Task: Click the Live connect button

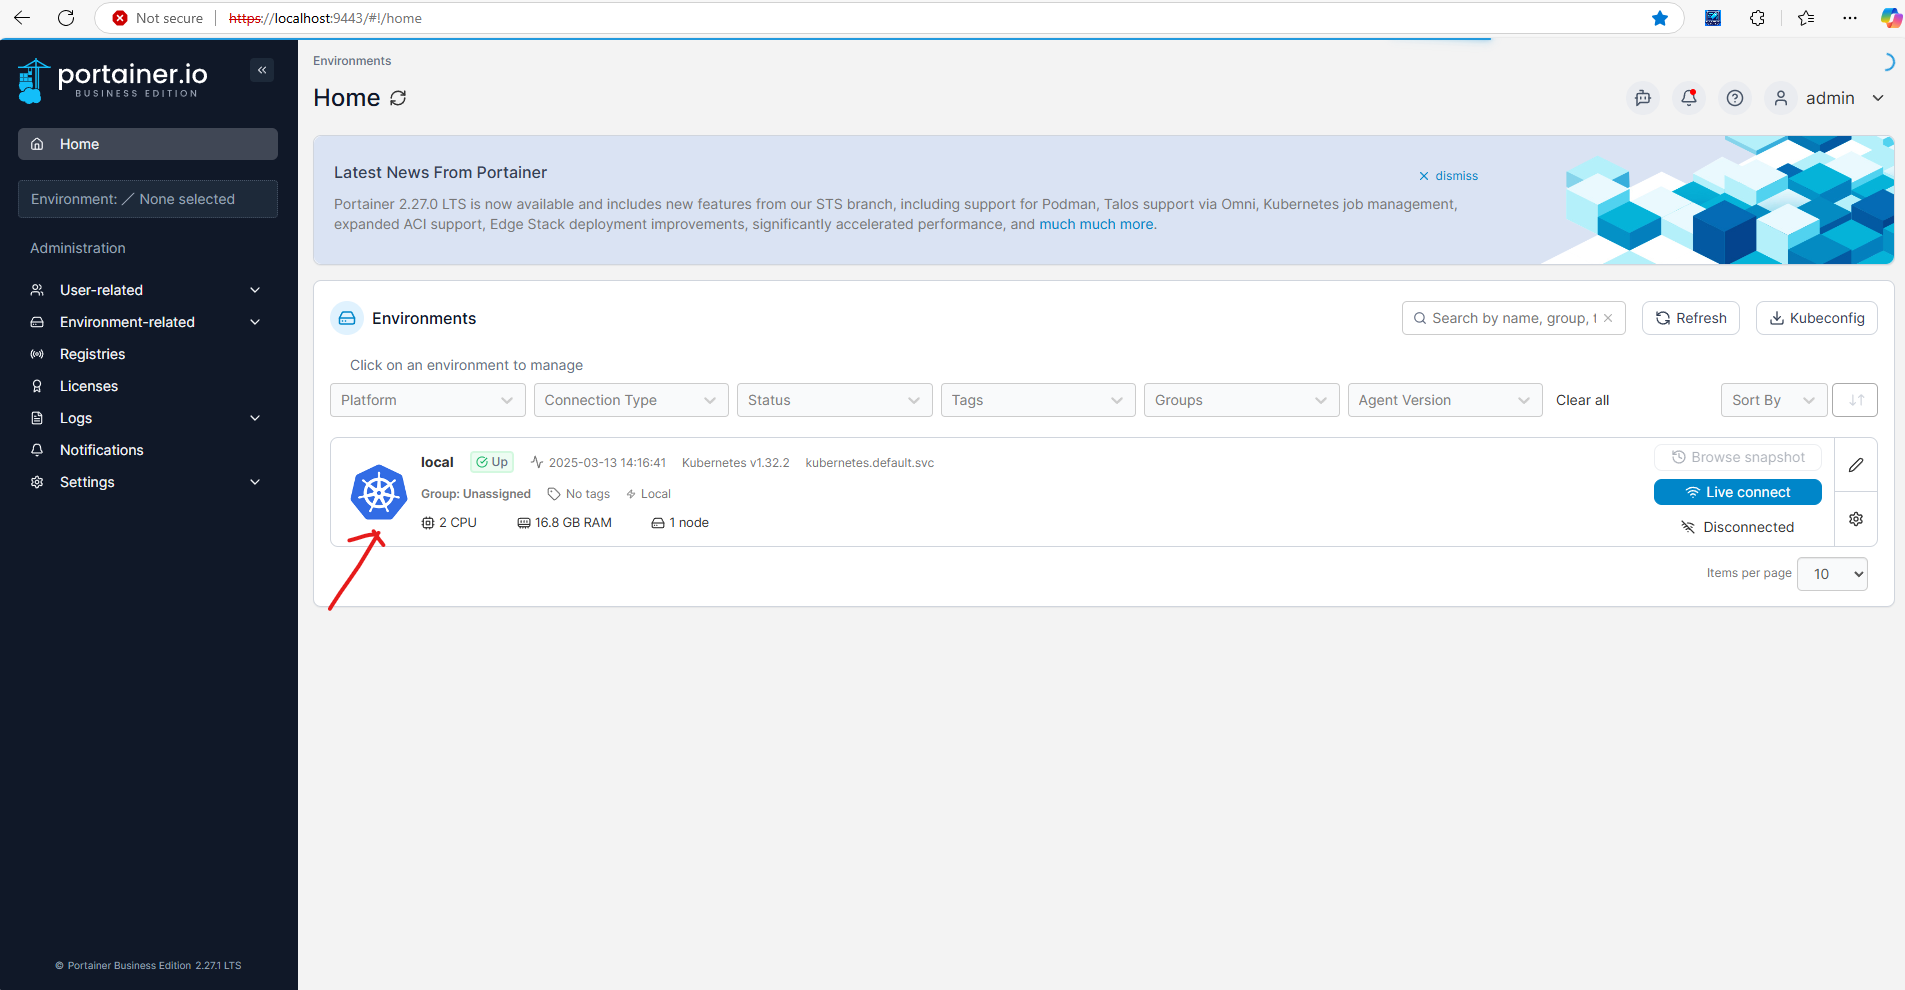Action: coord(1738,492)
